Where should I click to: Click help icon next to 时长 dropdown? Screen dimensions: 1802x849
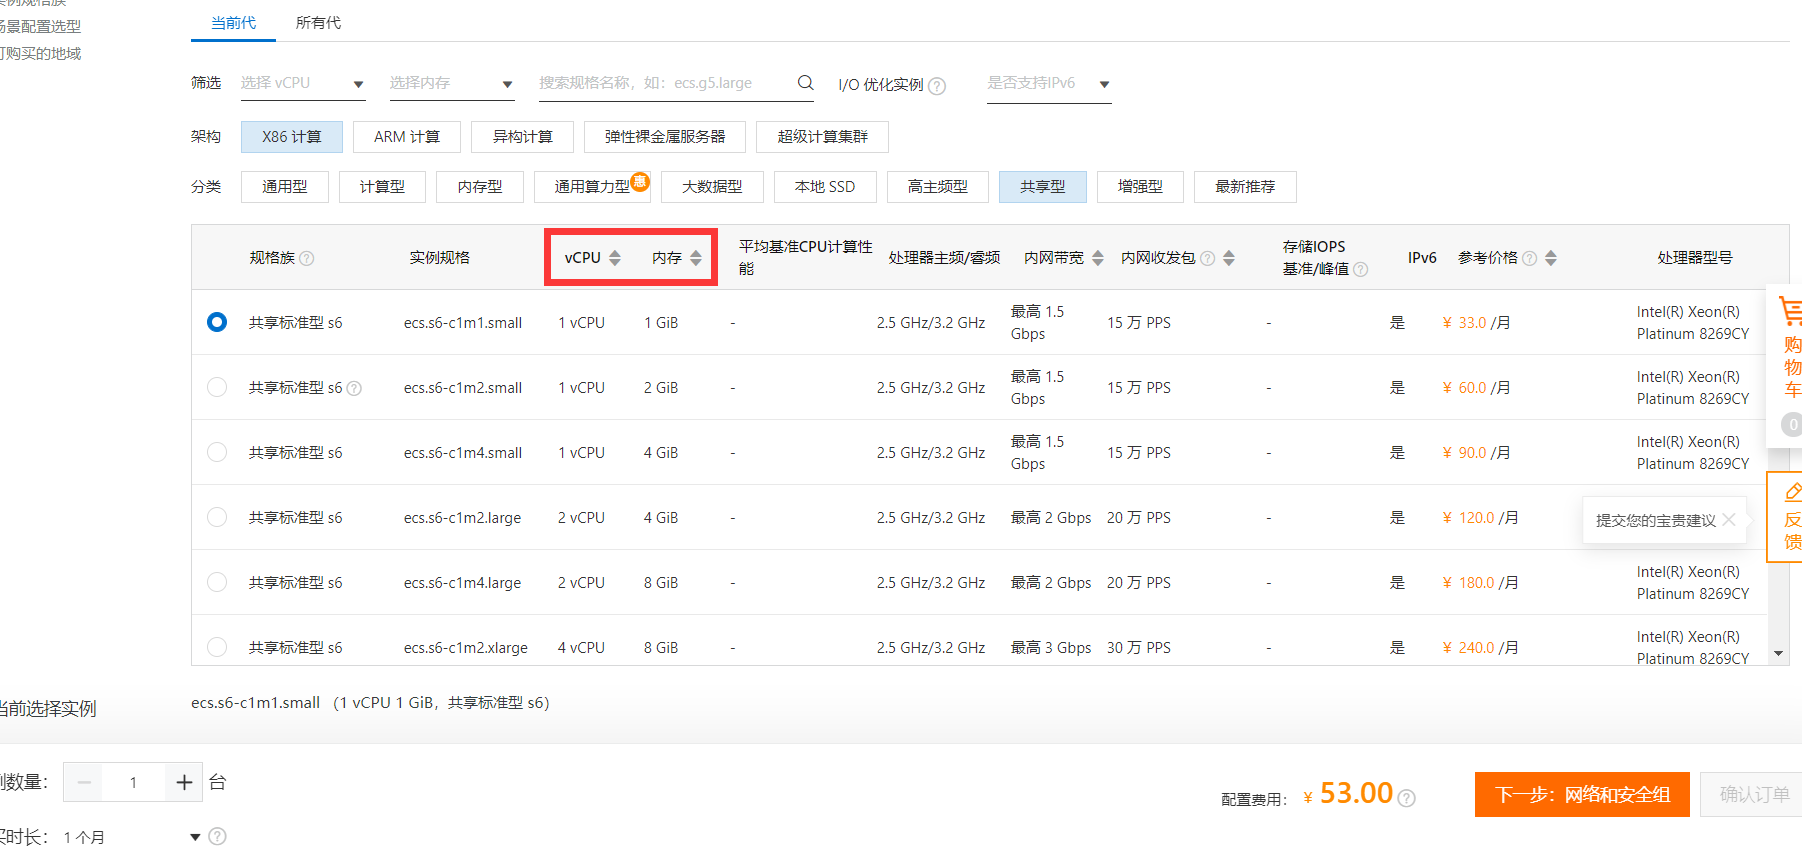coord(217,836)
